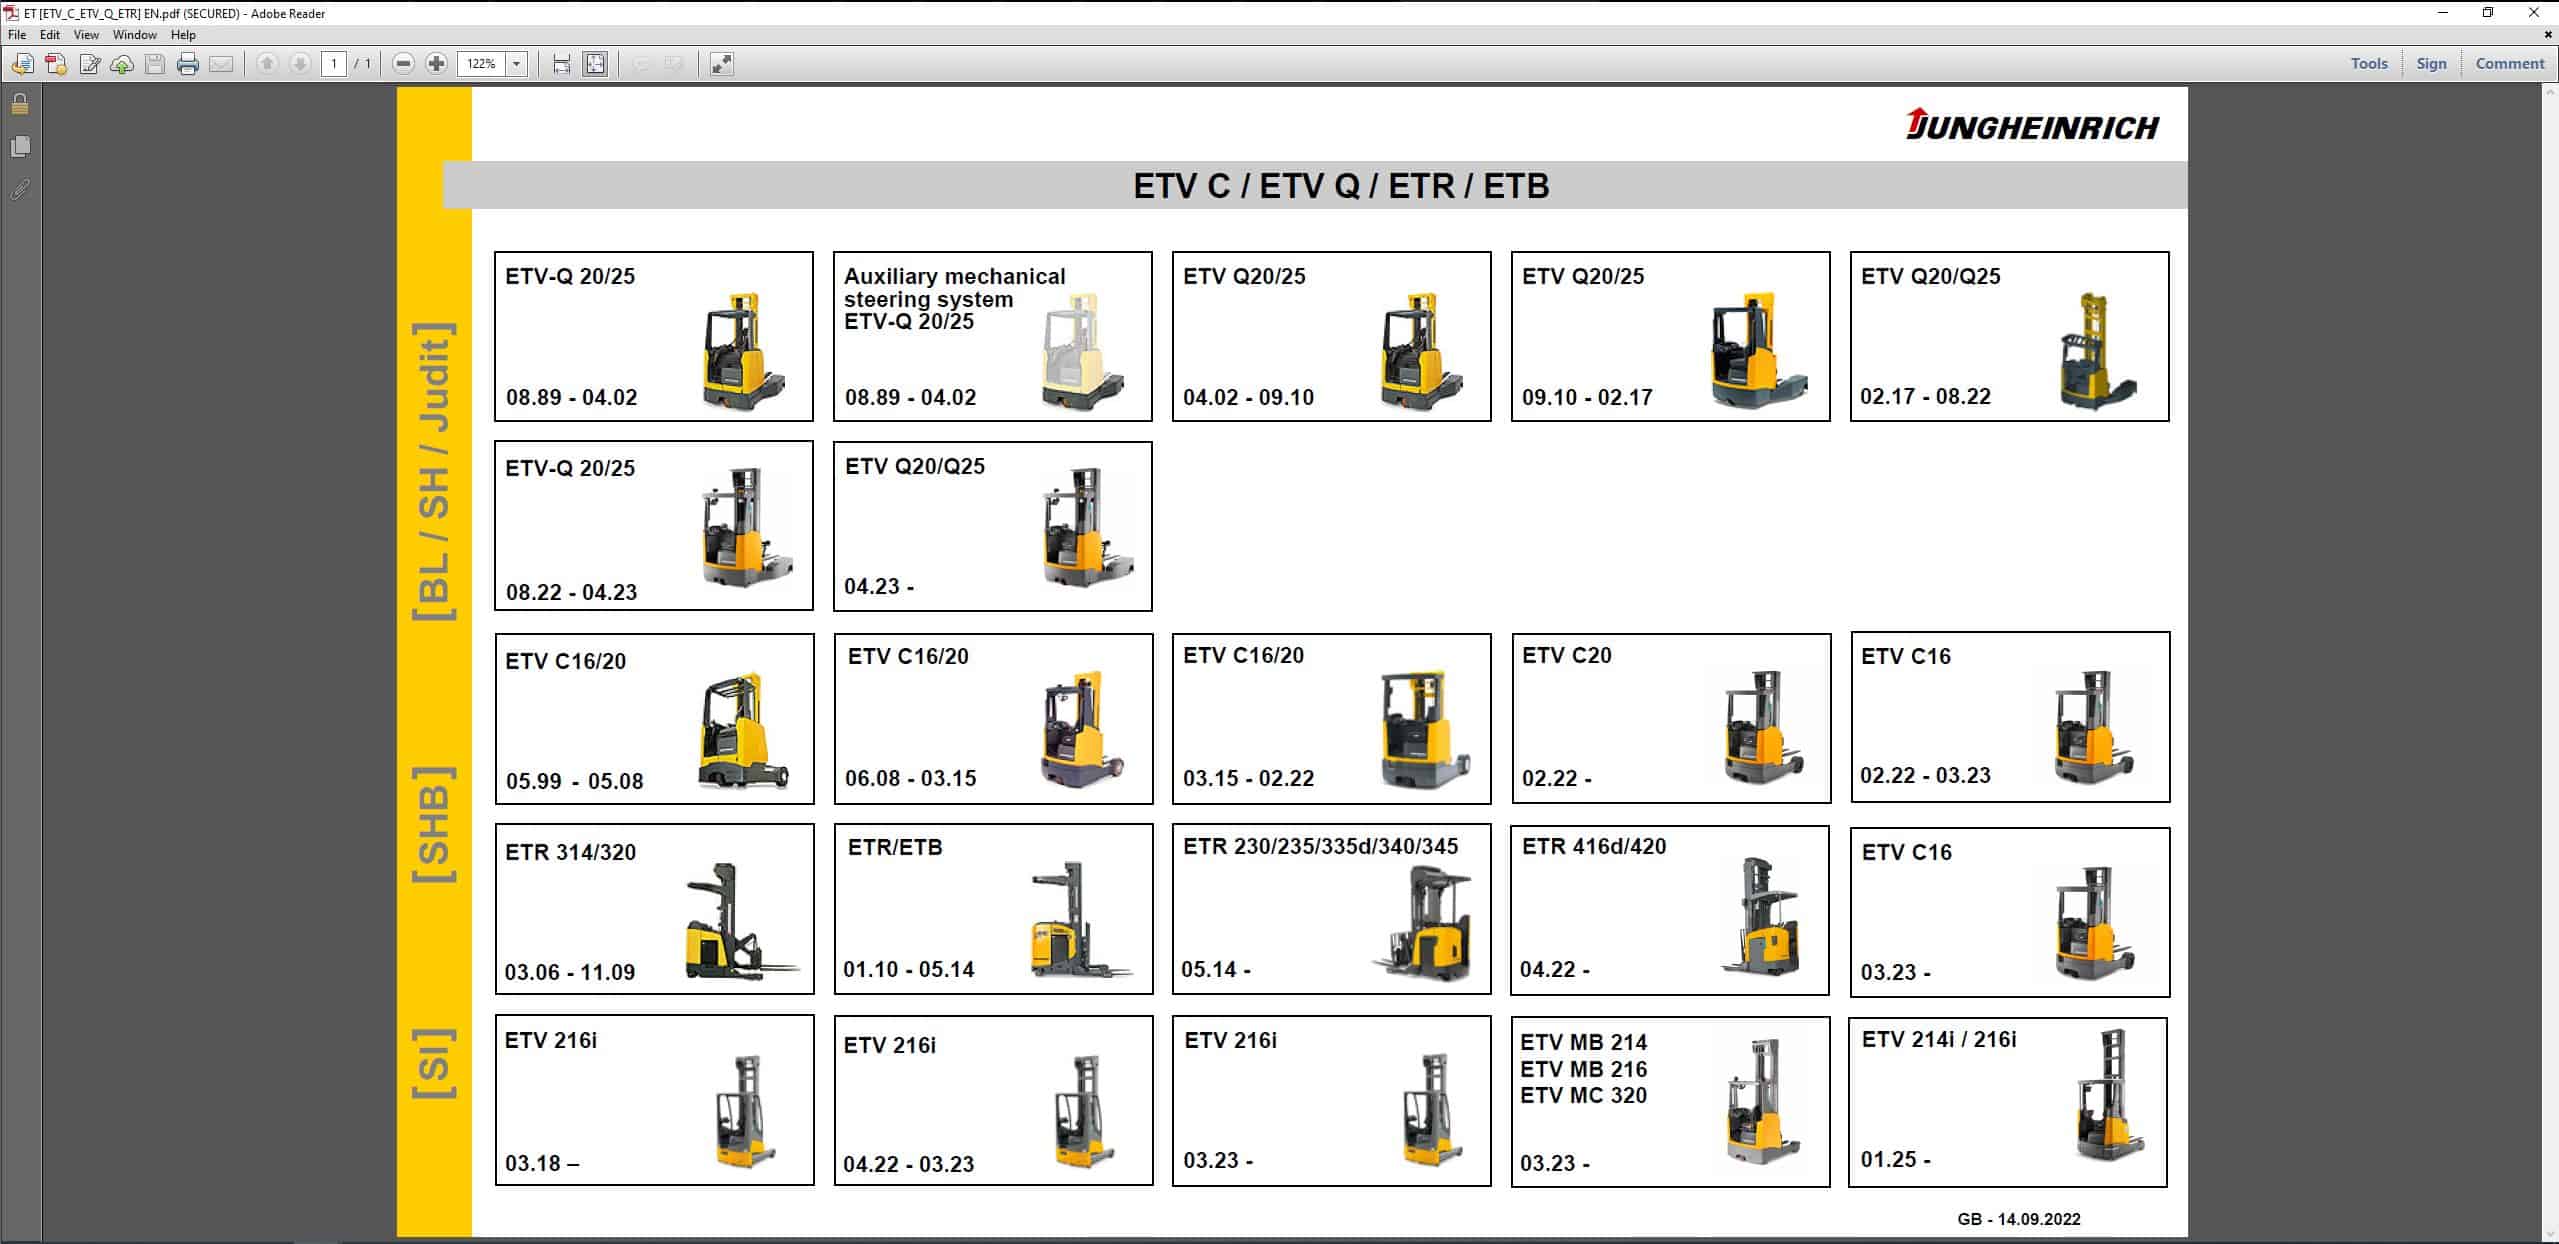Open the ETV Q20/Q25 02.17 - 08.22 card
The image size is (2559, 1244).
coord(2009,336)
